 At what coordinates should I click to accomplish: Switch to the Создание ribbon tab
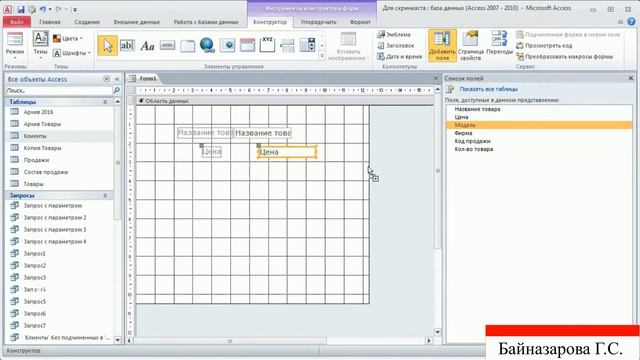pos(87,22)
